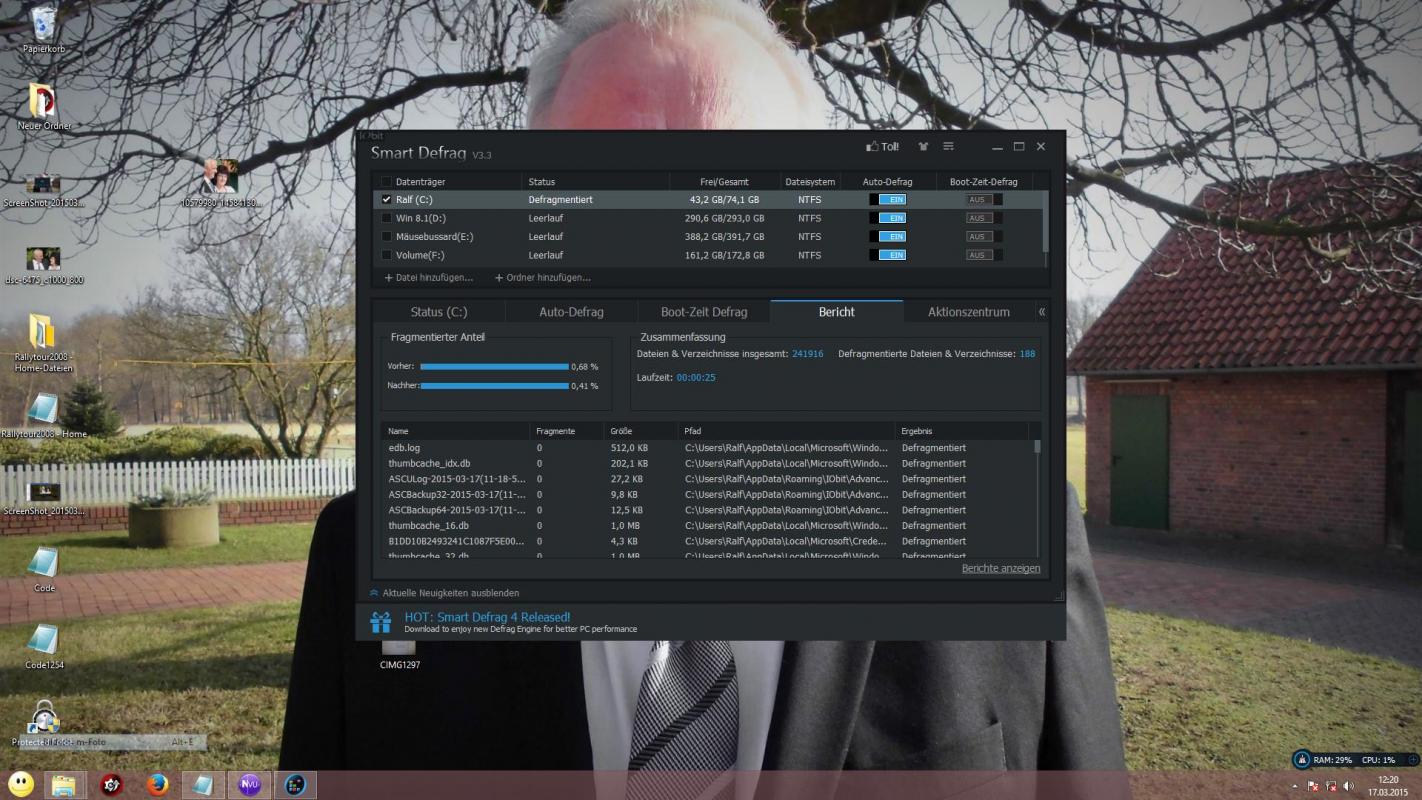The height and width of the screenshot is (800, 1422).
Task: Open the smiley Start button on taskbar
Action: tap(21, 785)
